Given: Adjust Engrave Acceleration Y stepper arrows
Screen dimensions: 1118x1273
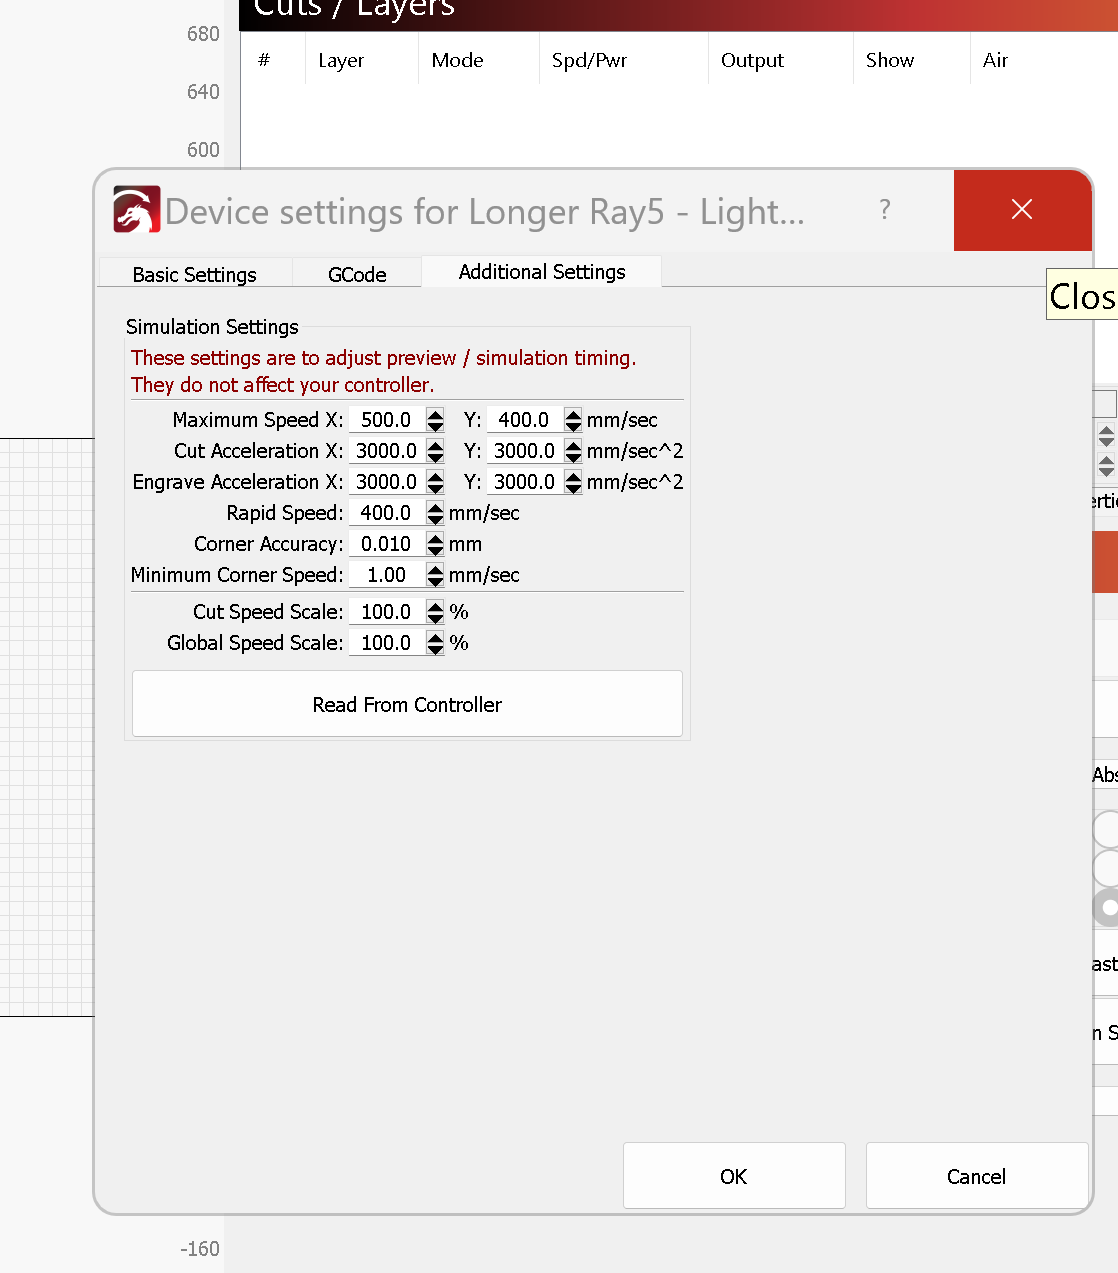Looking at the screenshot, I should click(573, 482).
